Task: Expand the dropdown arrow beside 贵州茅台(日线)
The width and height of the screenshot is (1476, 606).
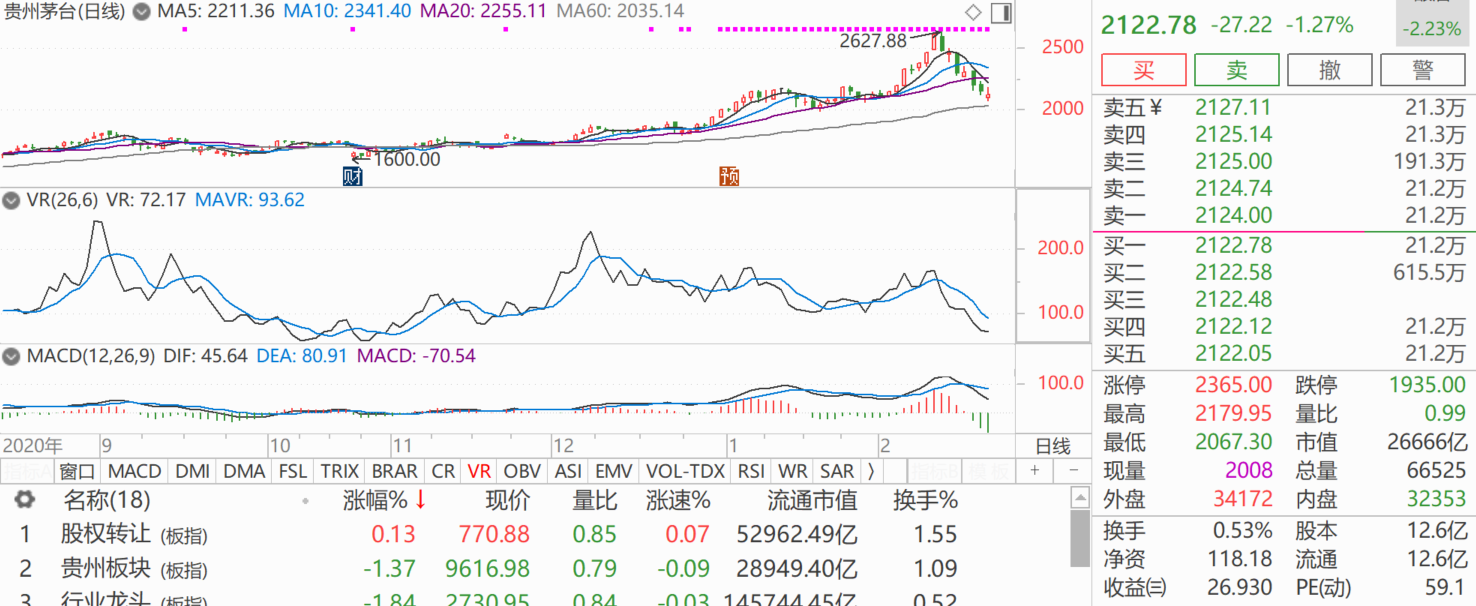Action: [x=142, y=12]
